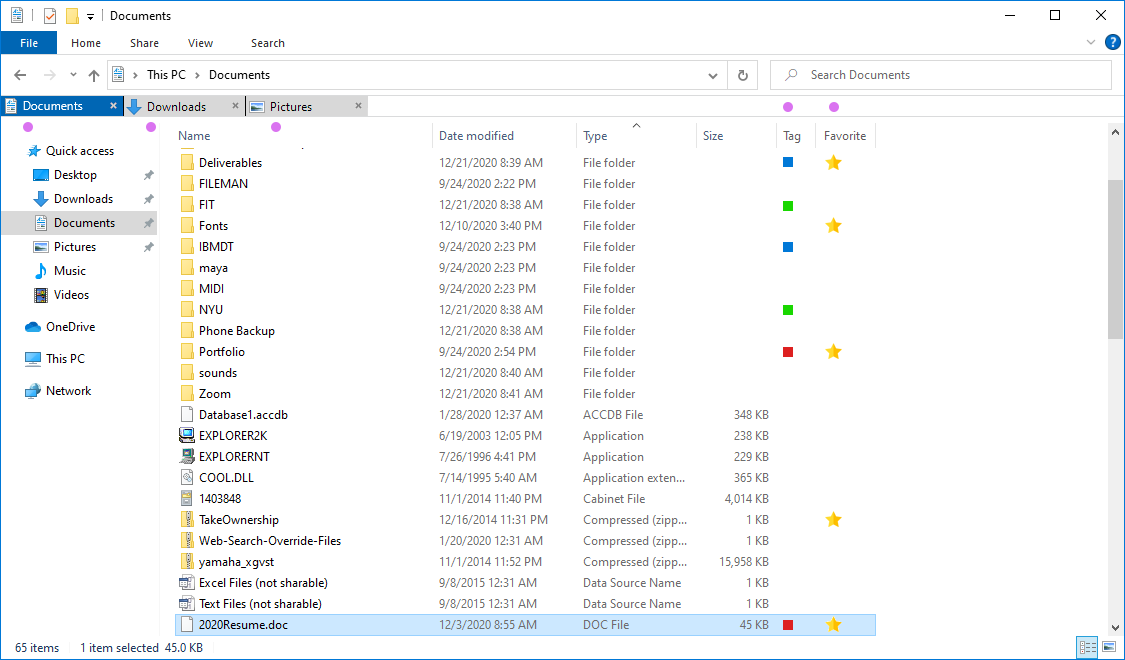Click the Back navigation arrow
Screen dimensions: 1125x660
click(20, 75)
